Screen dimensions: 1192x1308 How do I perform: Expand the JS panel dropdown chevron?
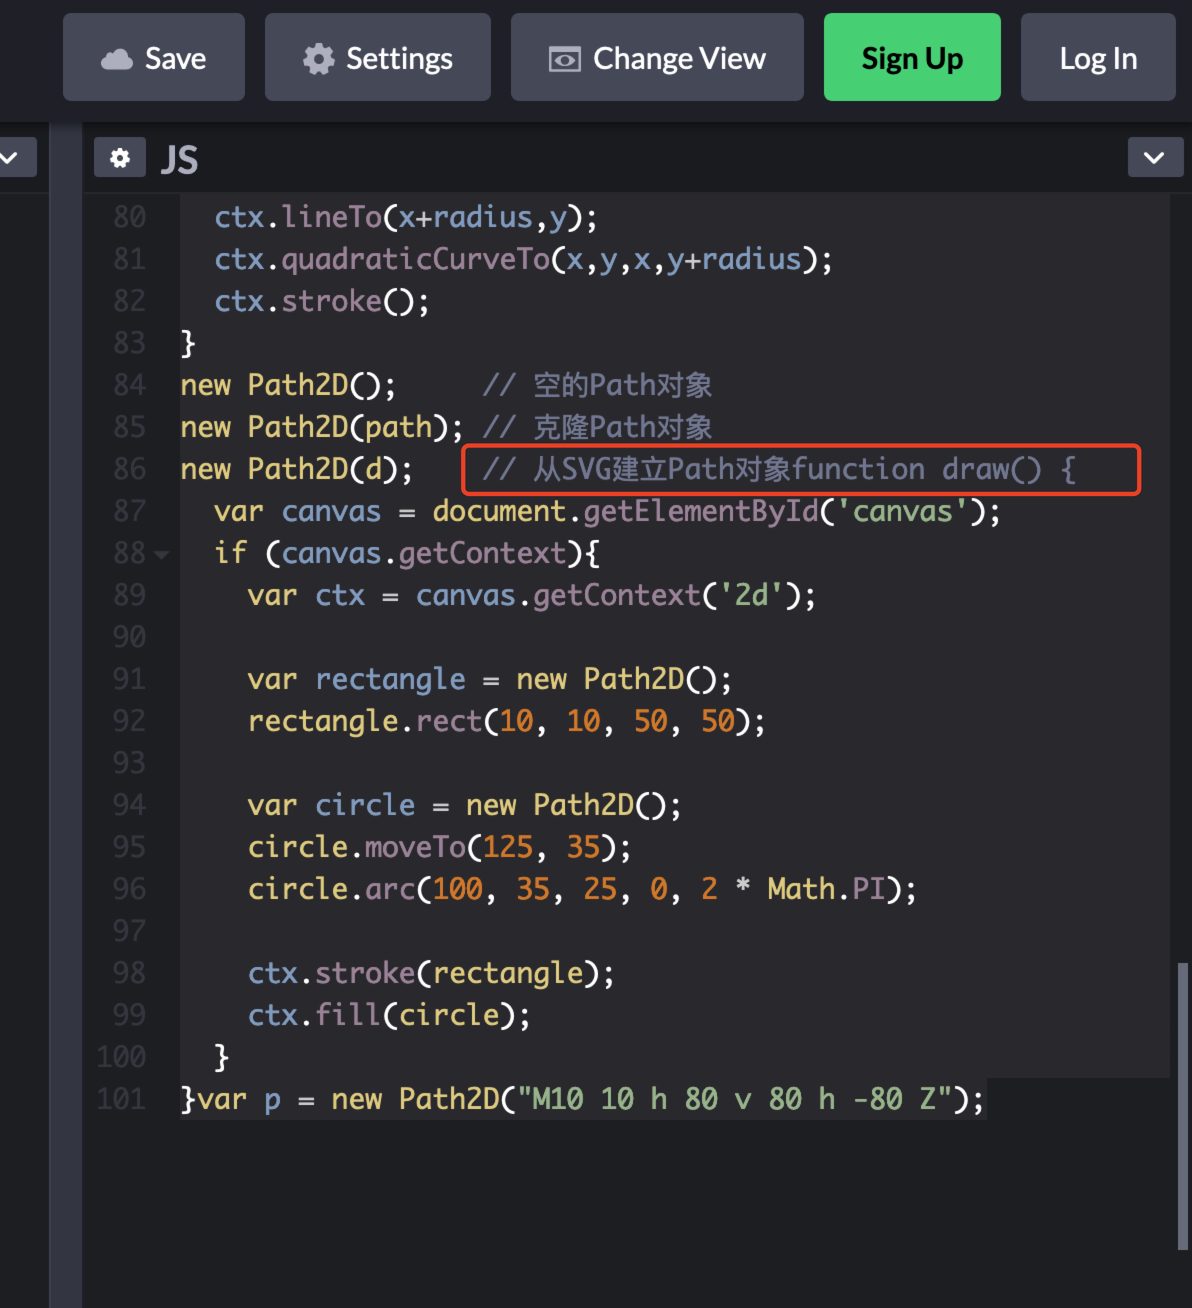[x=1155, y=158]
